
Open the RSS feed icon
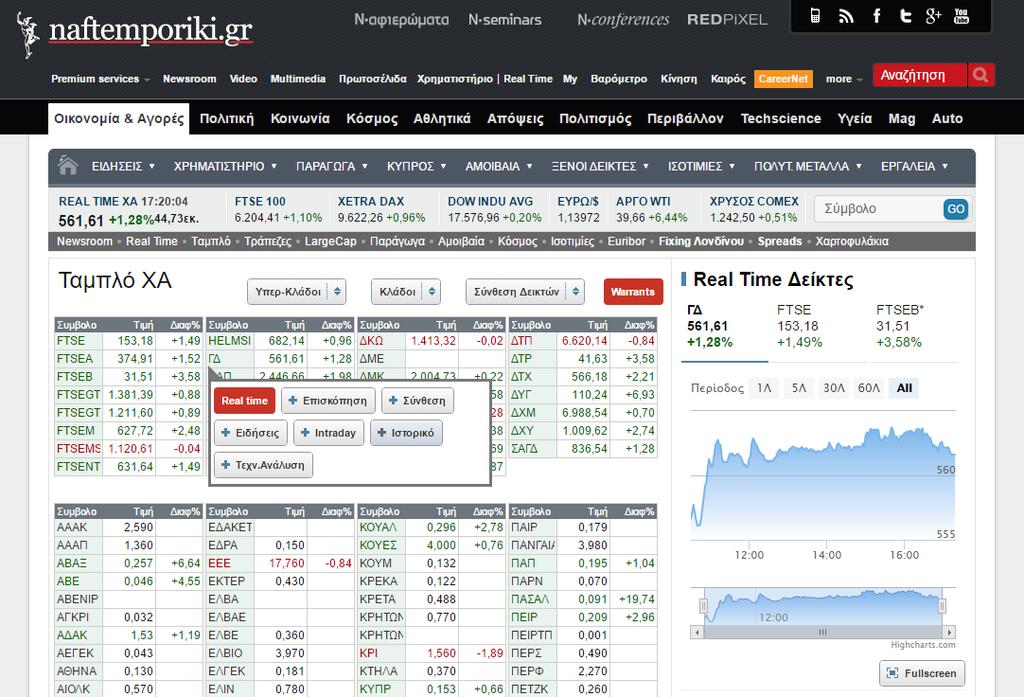point(846,16)
